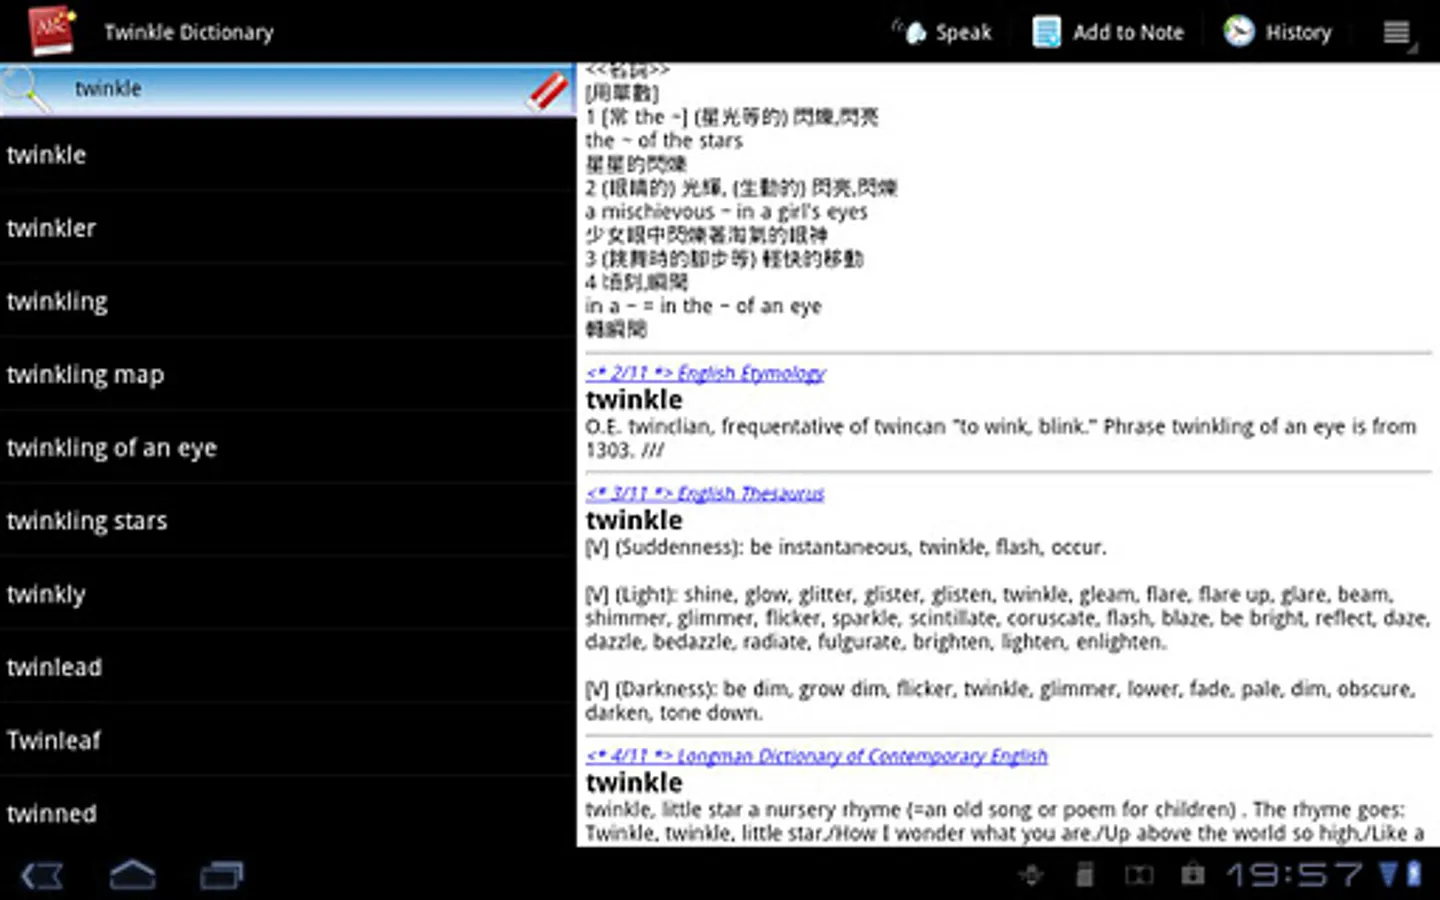
Task: Open the English Etymology dictionary link
Action: click(x=706, y=373)
